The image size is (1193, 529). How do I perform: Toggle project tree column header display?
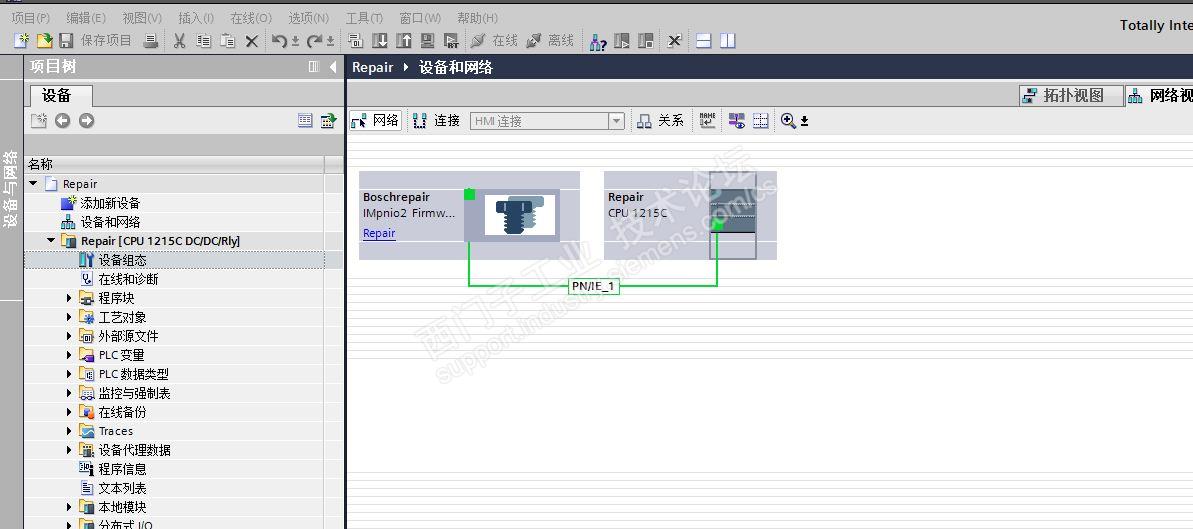click(x=305, y=120)
